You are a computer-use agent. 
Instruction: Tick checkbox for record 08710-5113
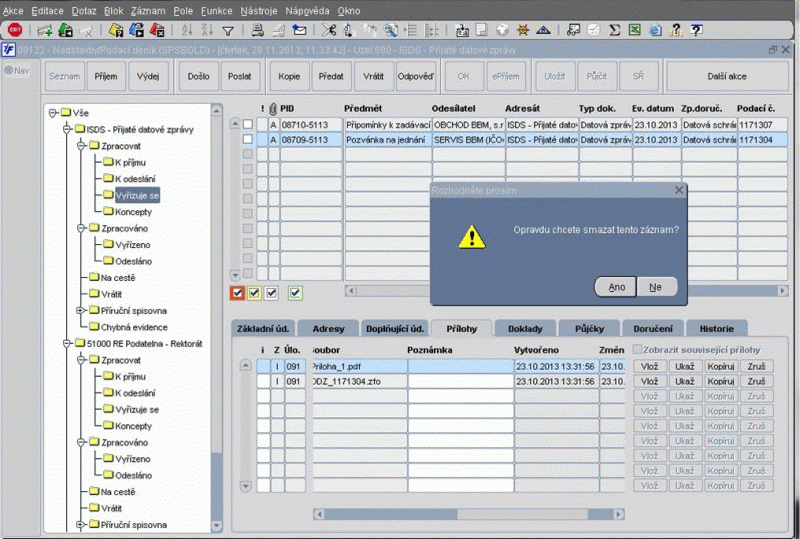pos(248,125)
